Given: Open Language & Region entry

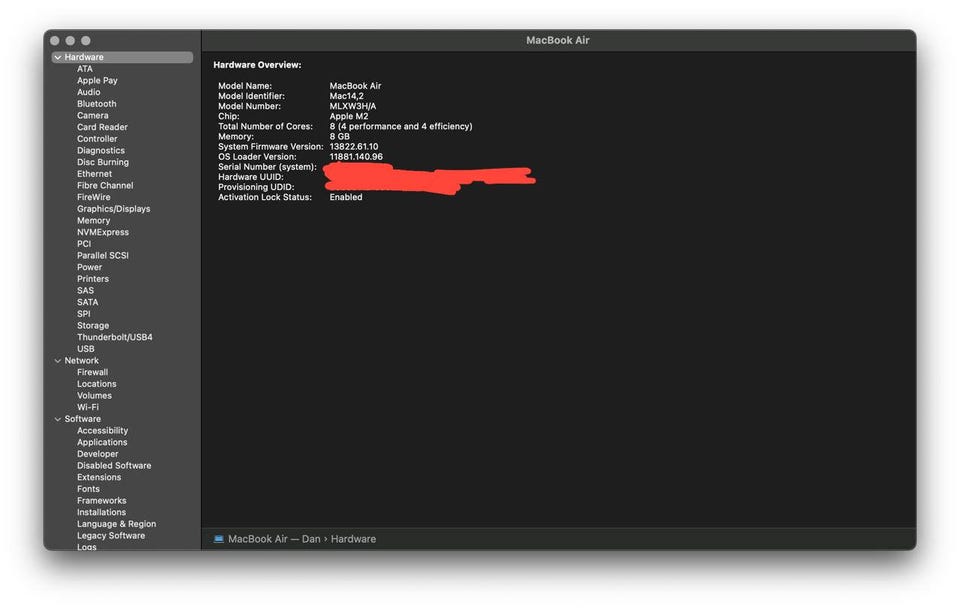Looking at the screenshot, I should pos(116,524).
